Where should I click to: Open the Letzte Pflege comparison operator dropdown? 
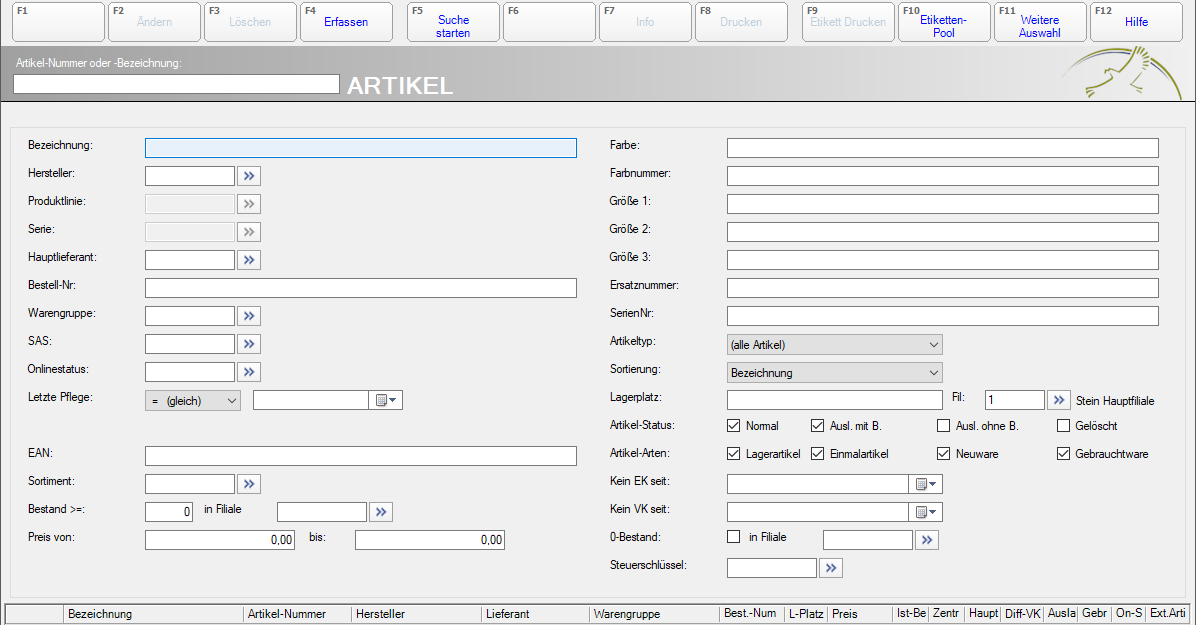tap(193, 401)
